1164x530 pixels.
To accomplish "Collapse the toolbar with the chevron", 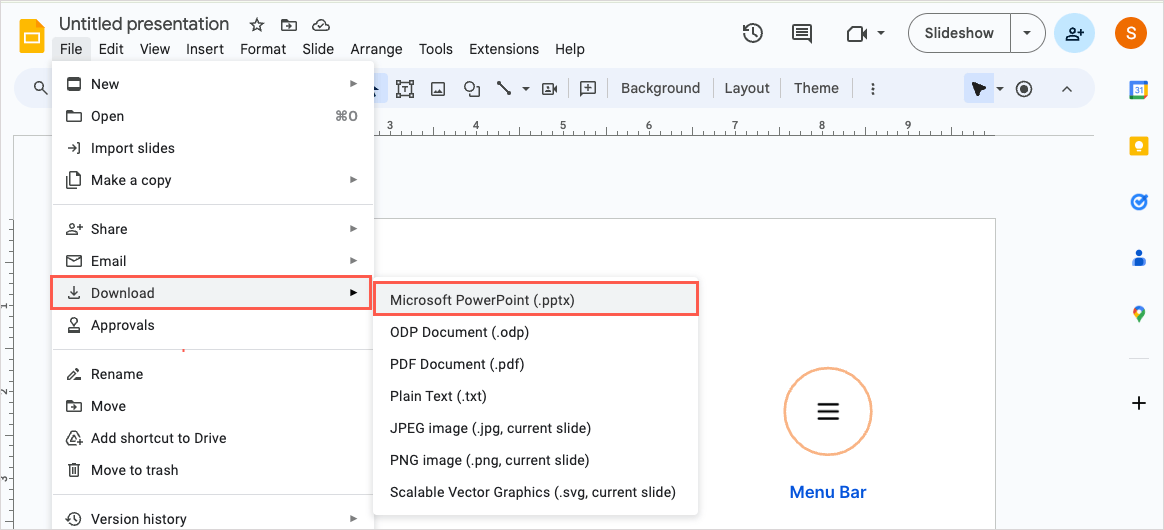I will (1067, 88).
